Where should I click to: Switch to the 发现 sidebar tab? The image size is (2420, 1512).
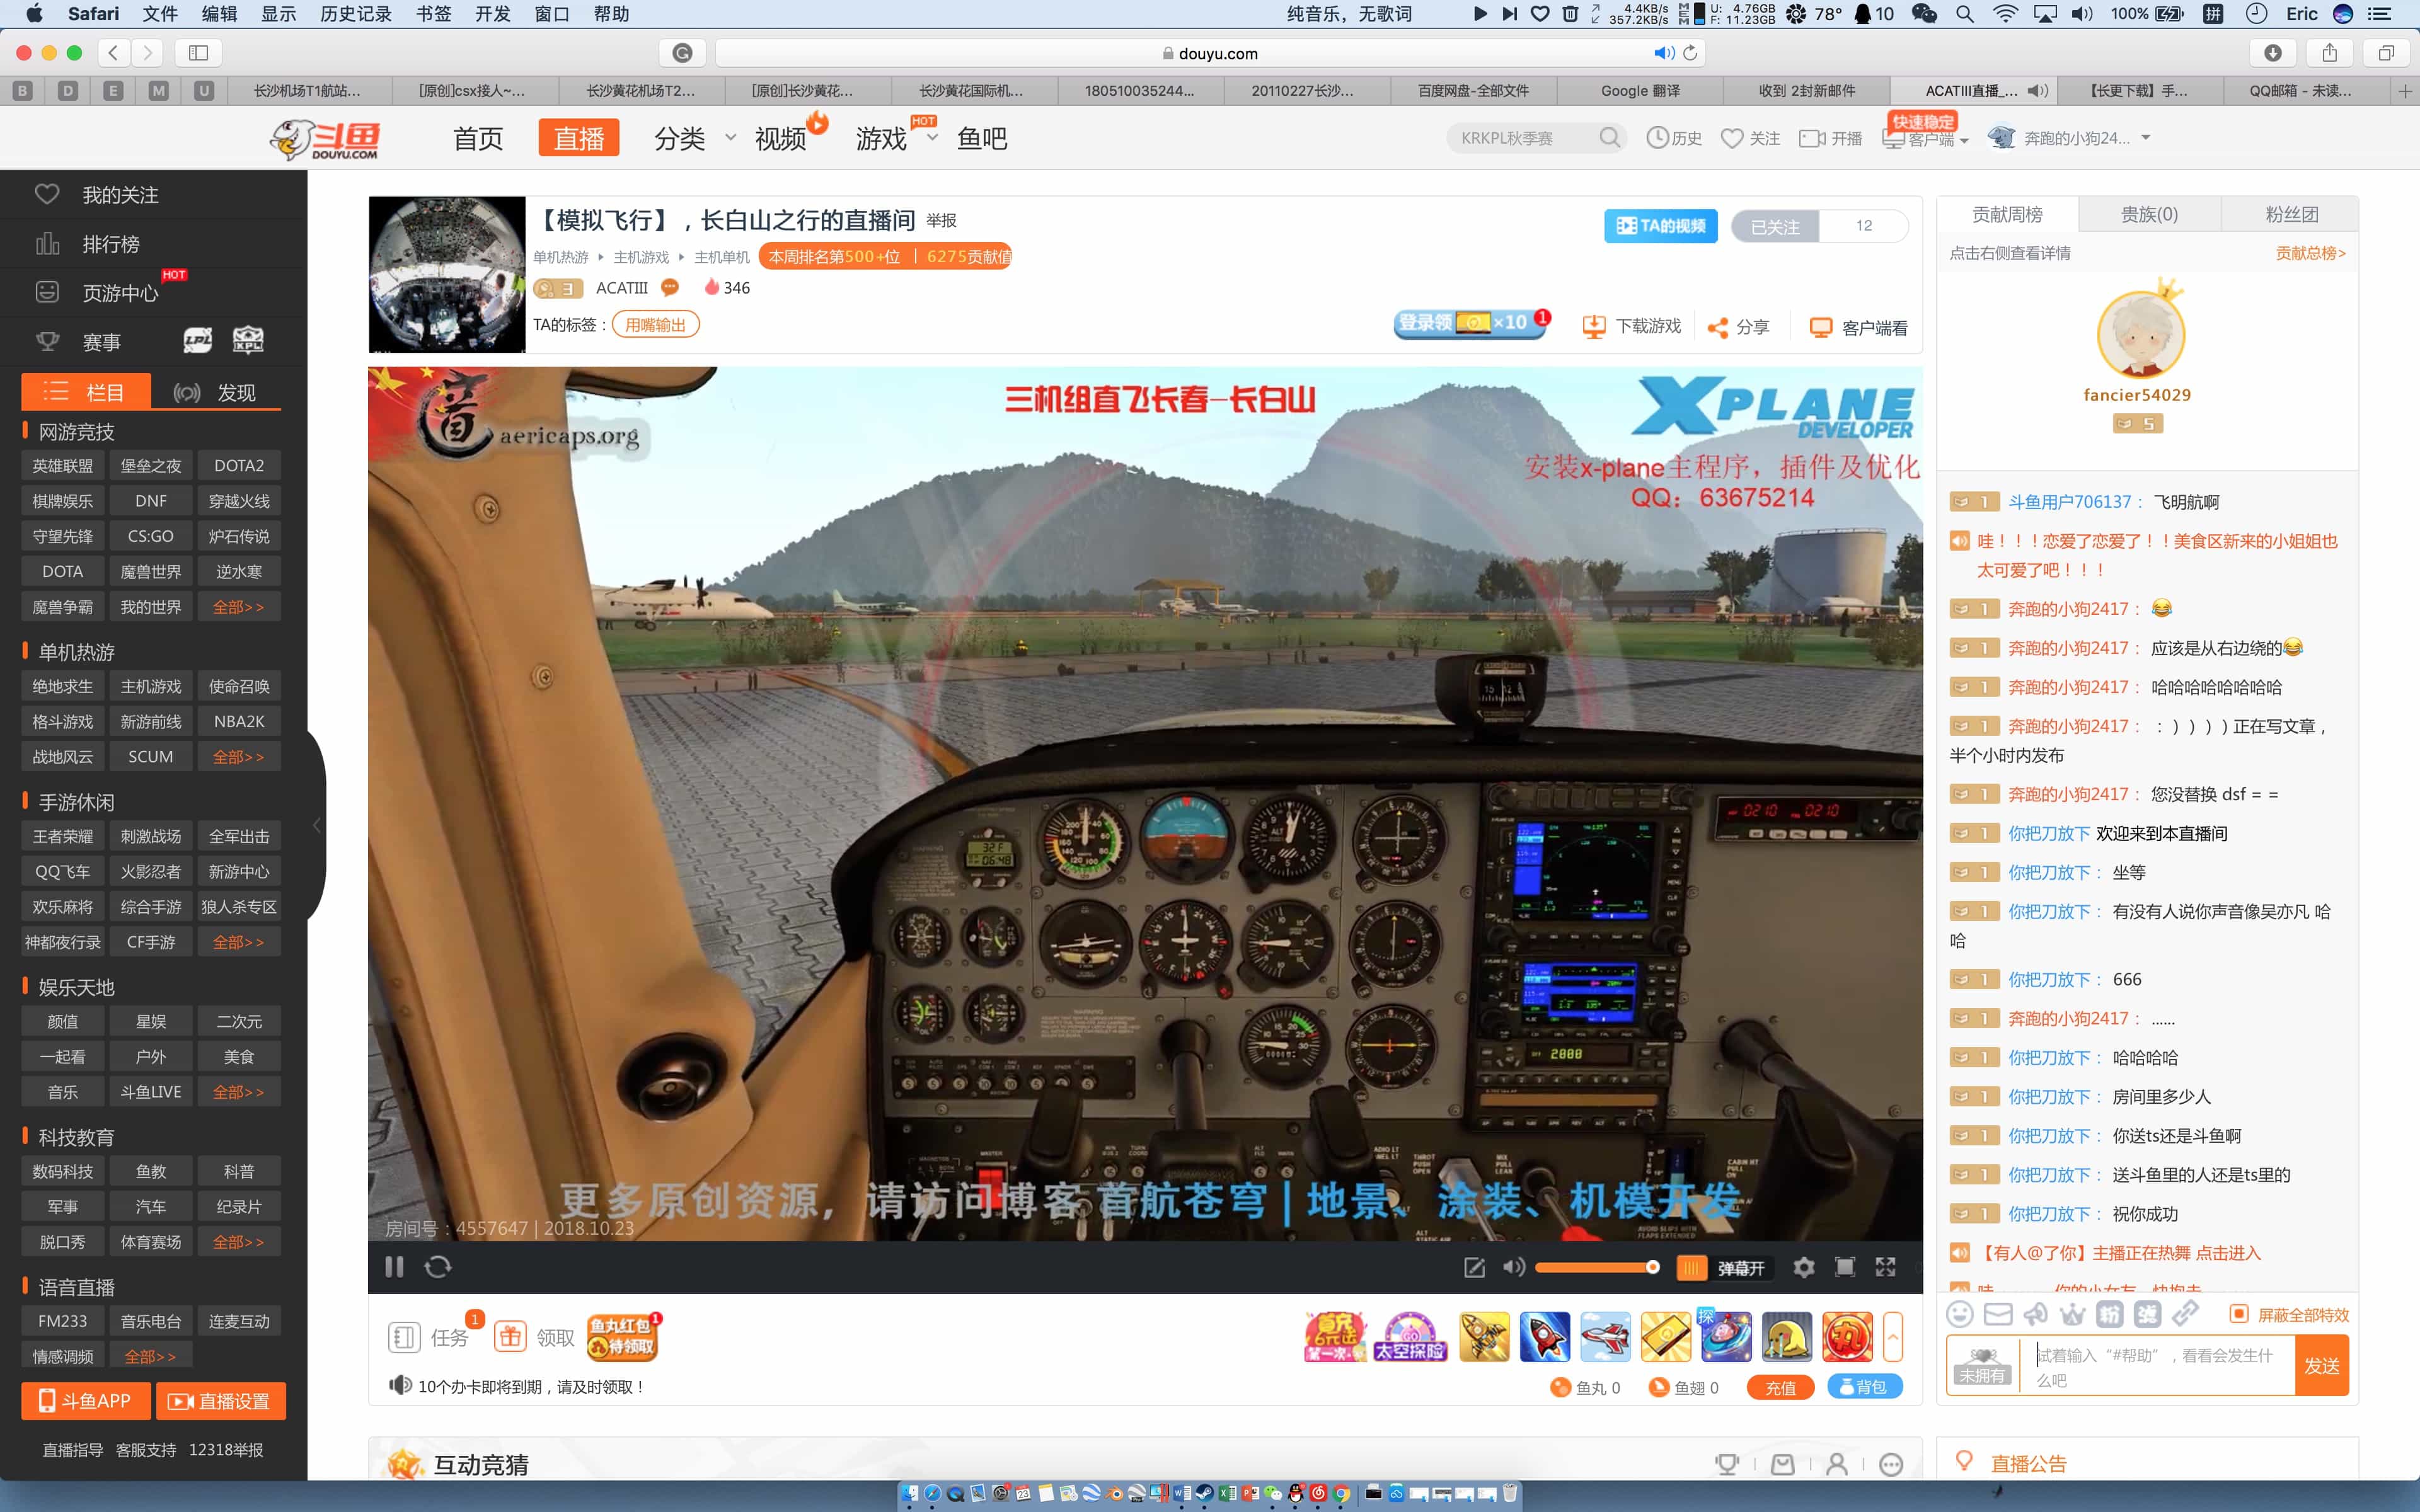[x=216, y=392]
